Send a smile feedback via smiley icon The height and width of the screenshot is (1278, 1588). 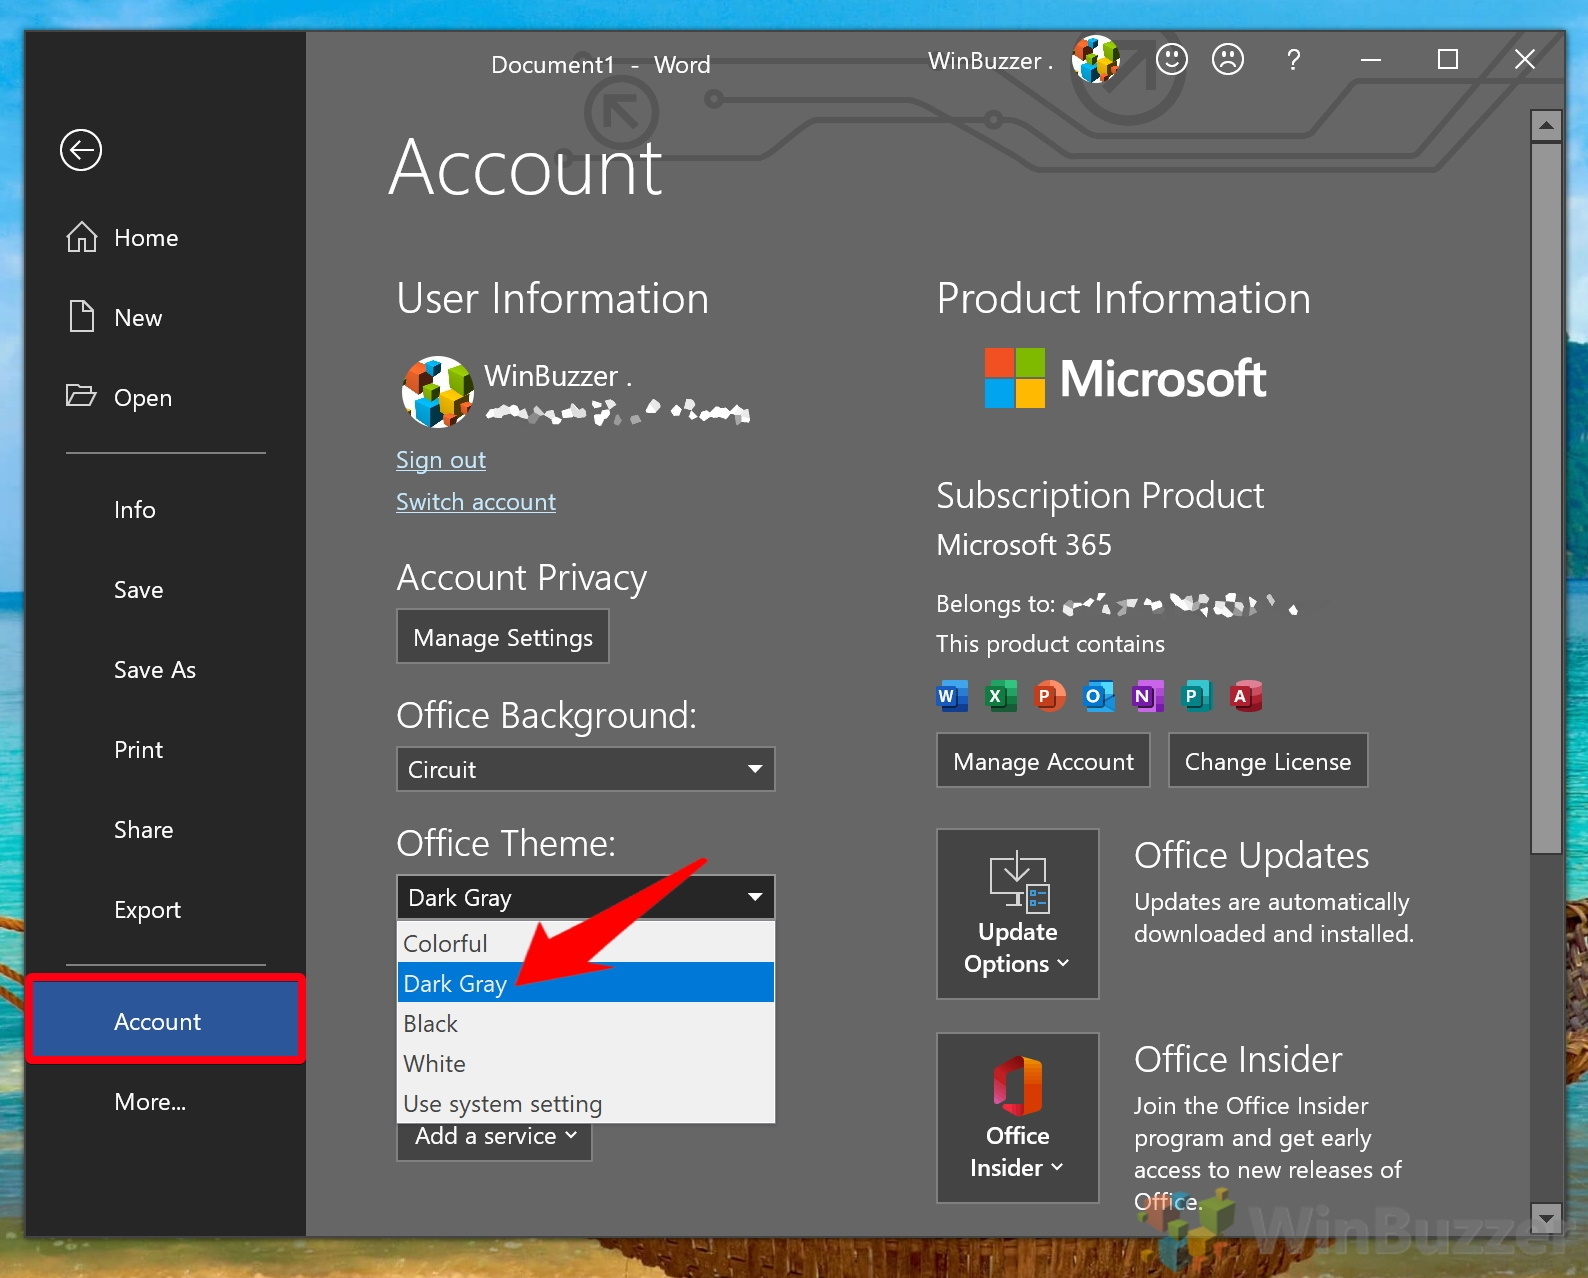(1172, 60)
